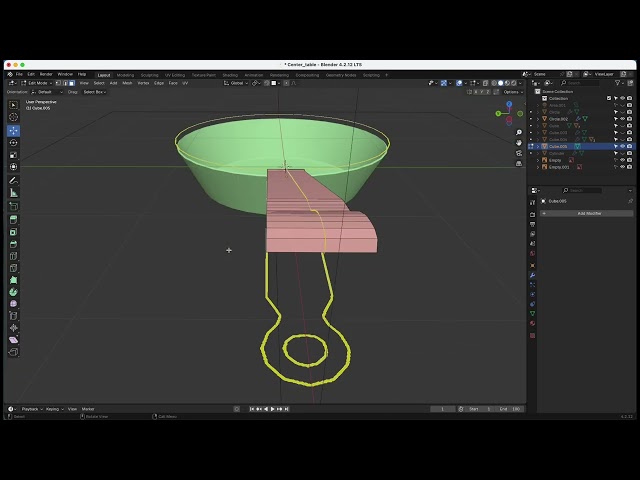
Task: Click the viewport pan hand gizmo
Action: point(519,143)
